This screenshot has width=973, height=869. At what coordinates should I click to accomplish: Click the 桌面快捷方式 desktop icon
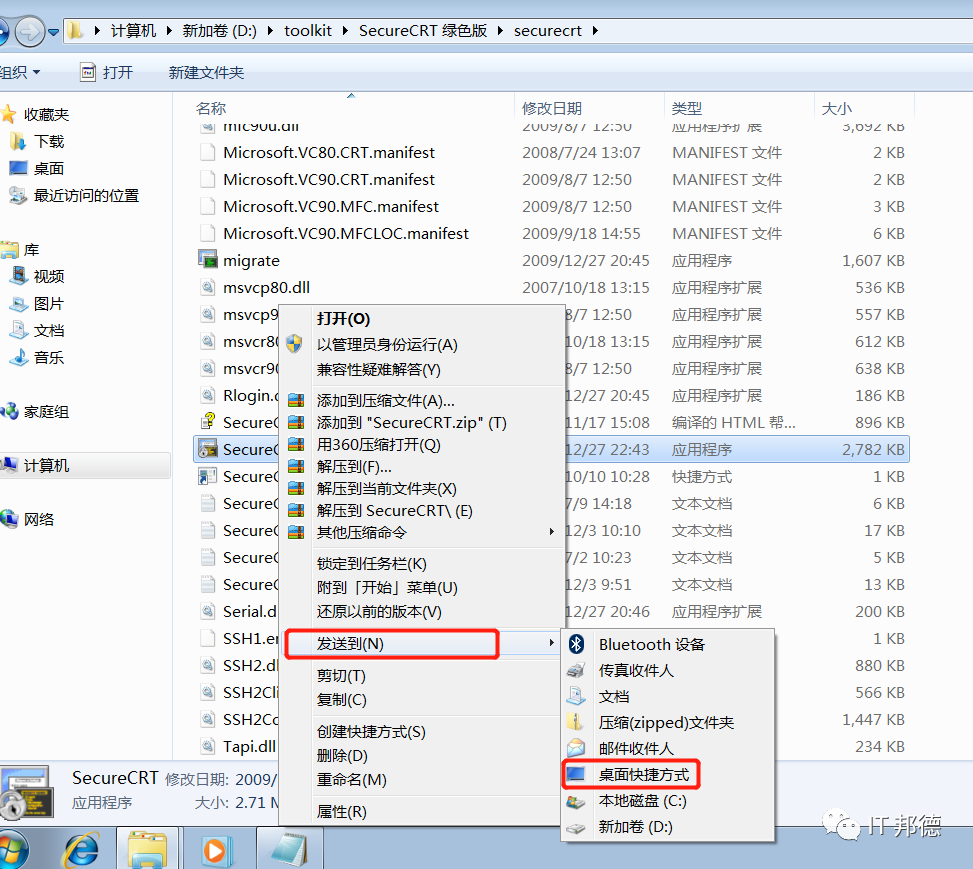point(576,774)
